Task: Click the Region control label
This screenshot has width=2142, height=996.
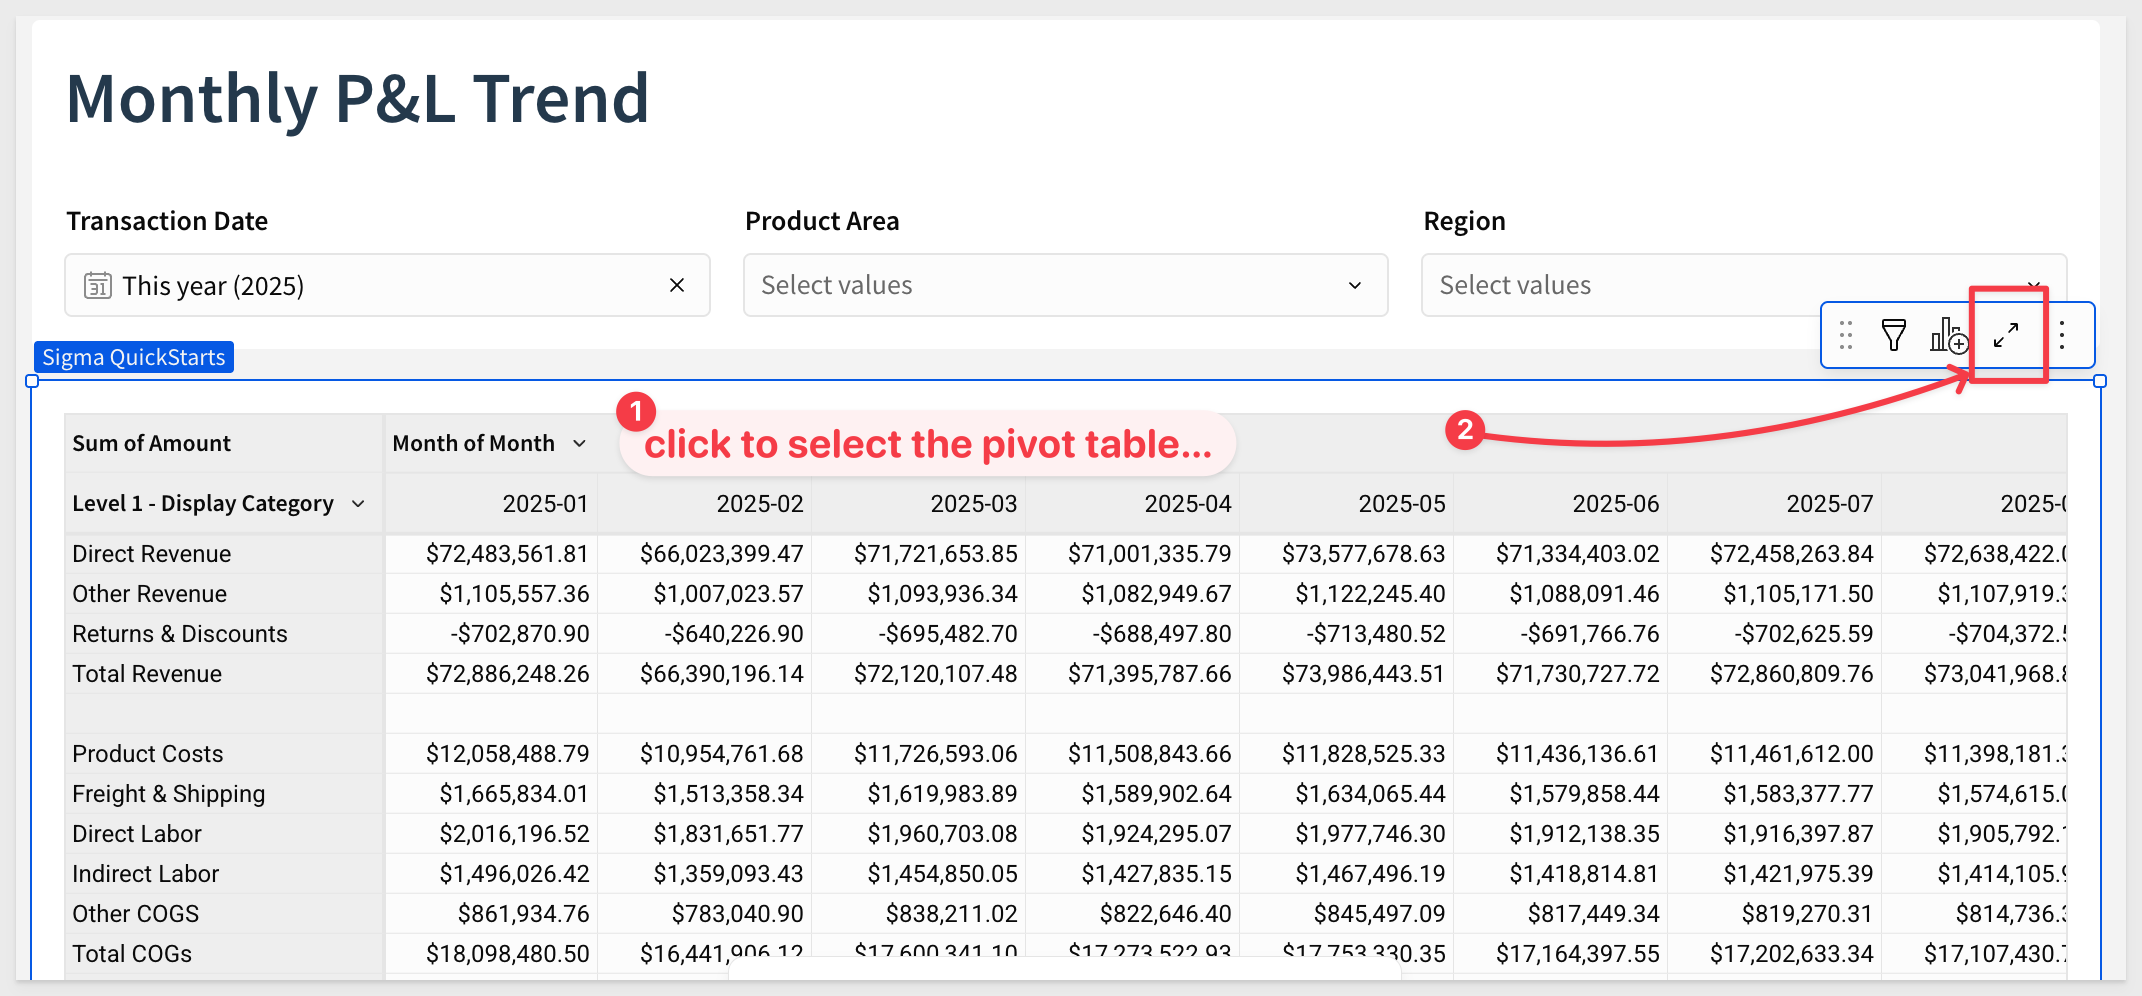Action: click(1464, 221)
